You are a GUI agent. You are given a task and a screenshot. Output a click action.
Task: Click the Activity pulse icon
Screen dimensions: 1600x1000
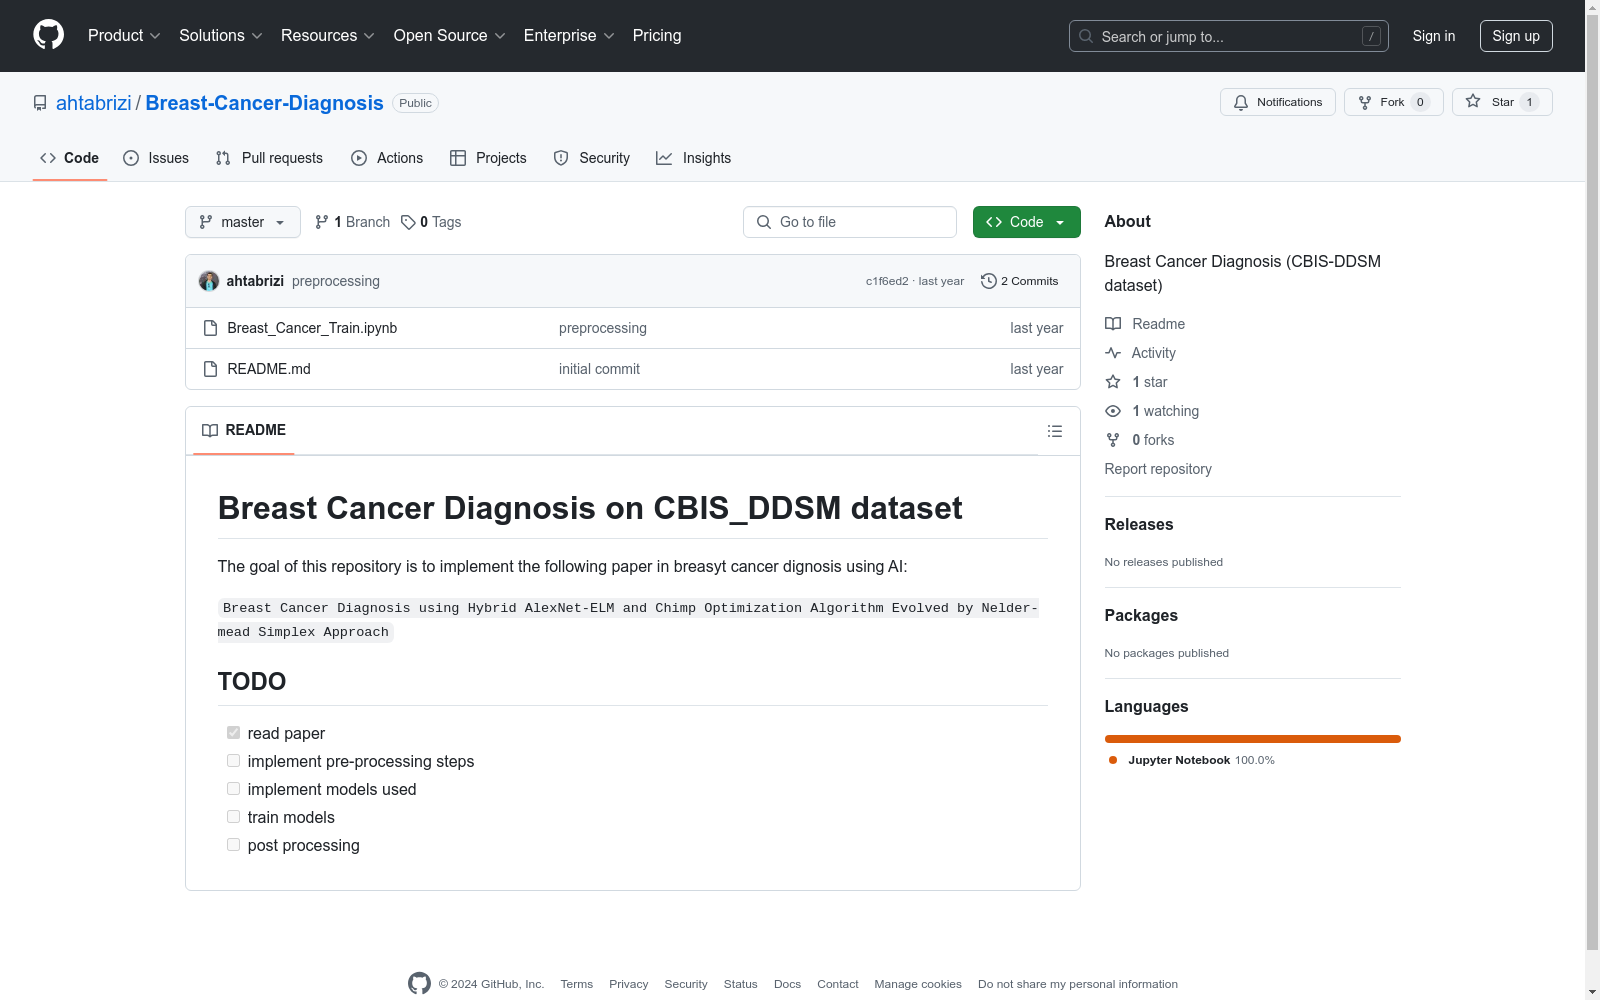(x=1113, y=353)
